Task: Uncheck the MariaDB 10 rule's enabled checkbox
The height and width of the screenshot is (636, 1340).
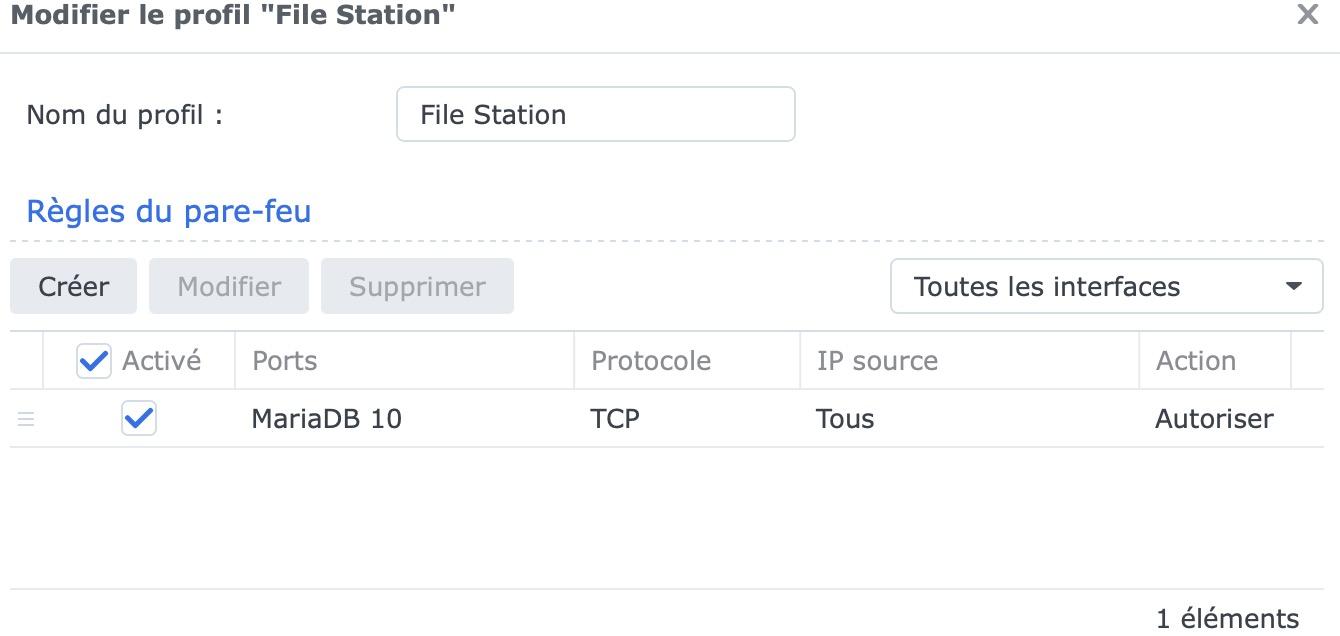Action: (139, 419)
